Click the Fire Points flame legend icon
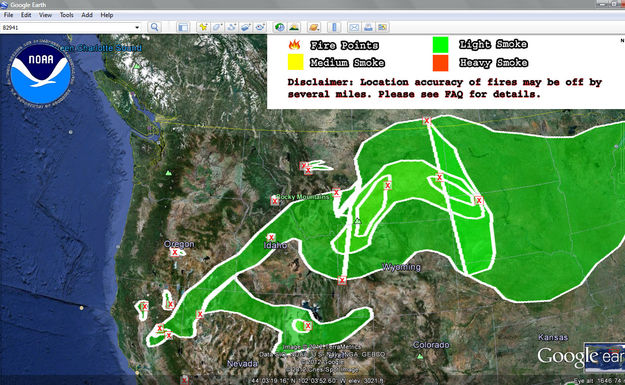The image size is (625, 385). click(x=295, y=45)
